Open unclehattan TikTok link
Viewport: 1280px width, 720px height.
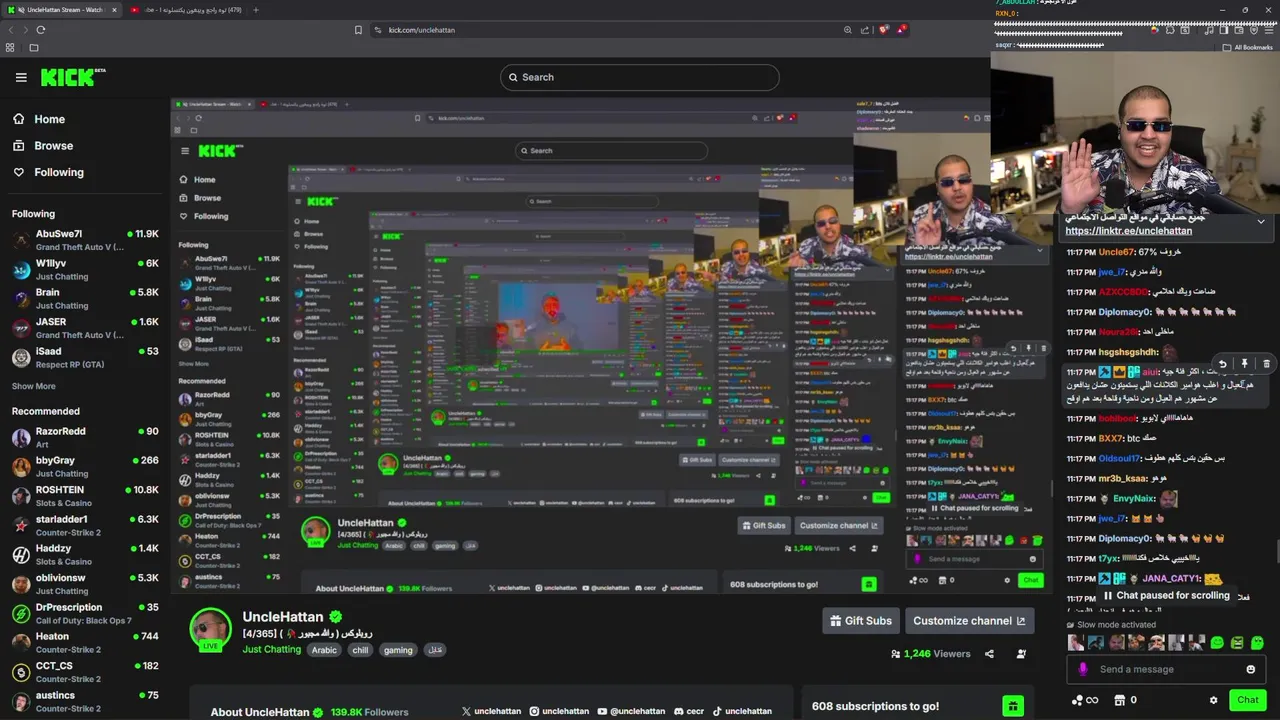click(x=741, y=711)
